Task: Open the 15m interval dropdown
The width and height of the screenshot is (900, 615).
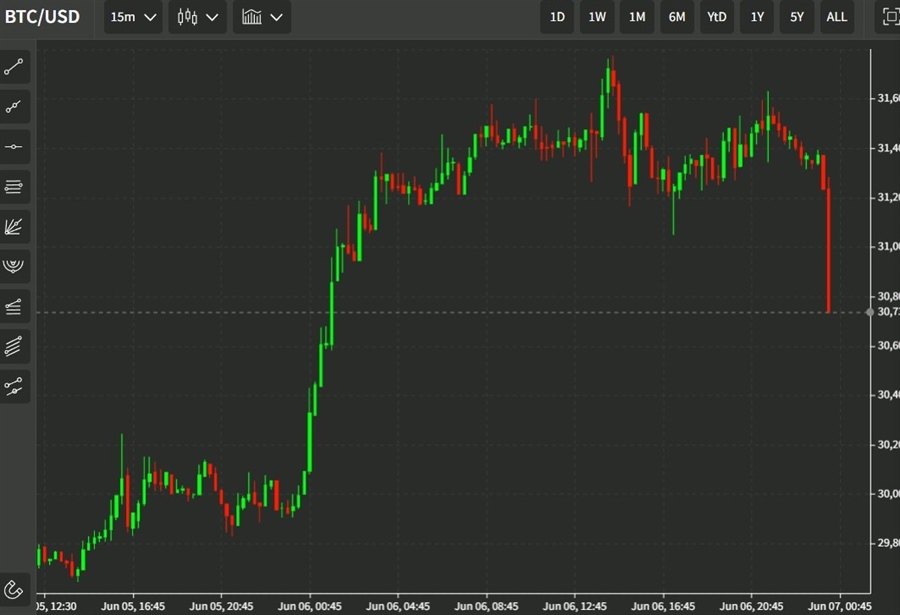Action: pos(133,17)
